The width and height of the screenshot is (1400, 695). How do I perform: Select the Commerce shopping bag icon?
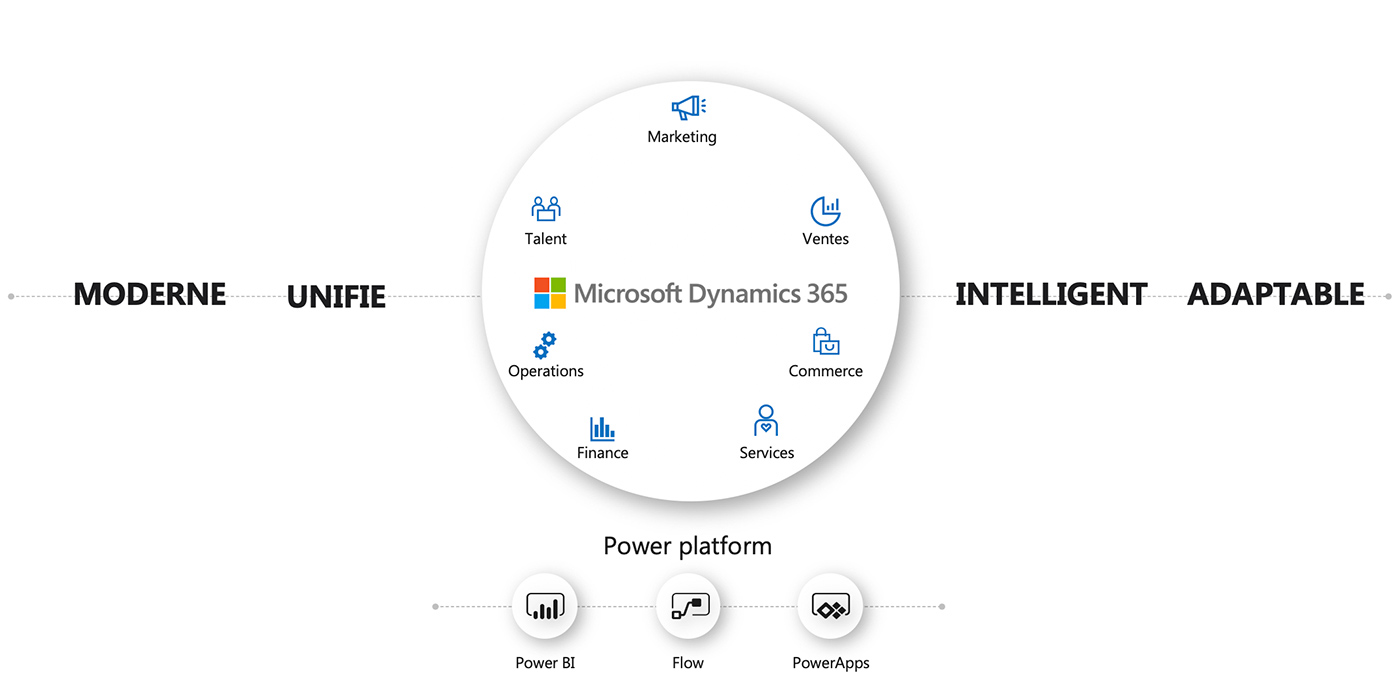coord(825,342)
